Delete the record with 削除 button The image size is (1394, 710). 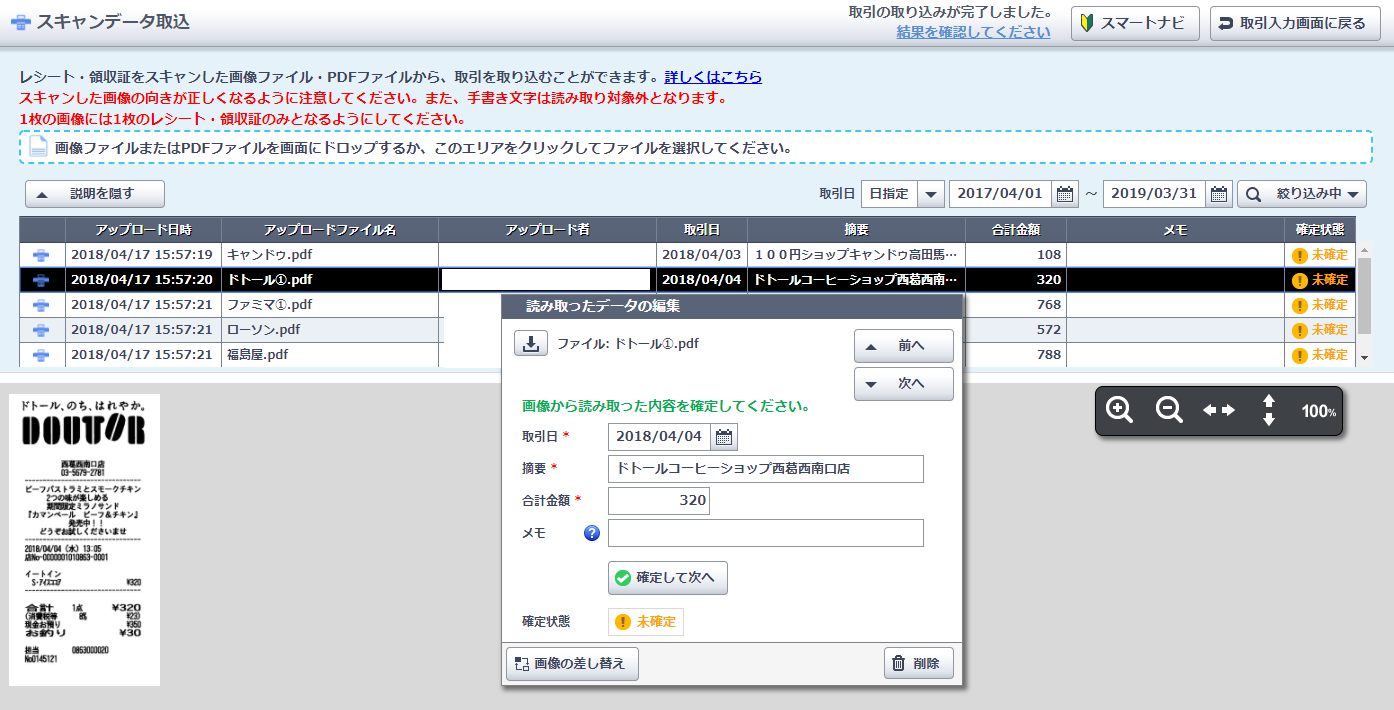[919, 663]
